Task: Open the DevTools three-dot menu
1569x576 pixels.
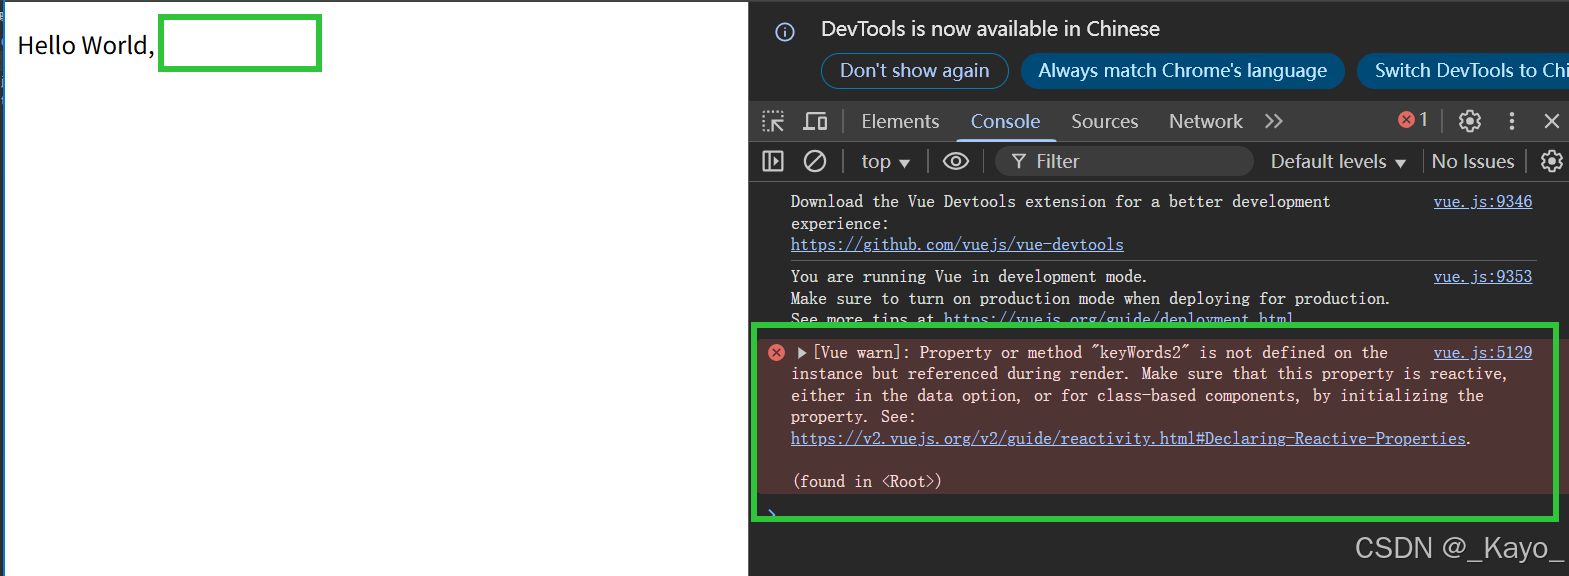Action: (1512, 121)
